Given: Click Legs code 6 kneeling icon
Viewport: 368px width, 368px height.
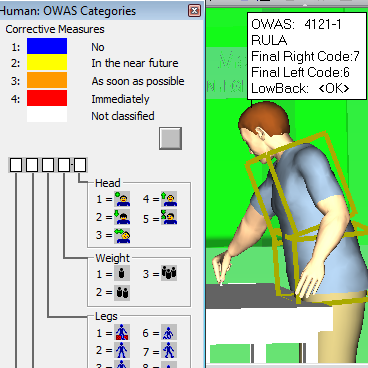Looking at the screenshot, I should 169,332.
